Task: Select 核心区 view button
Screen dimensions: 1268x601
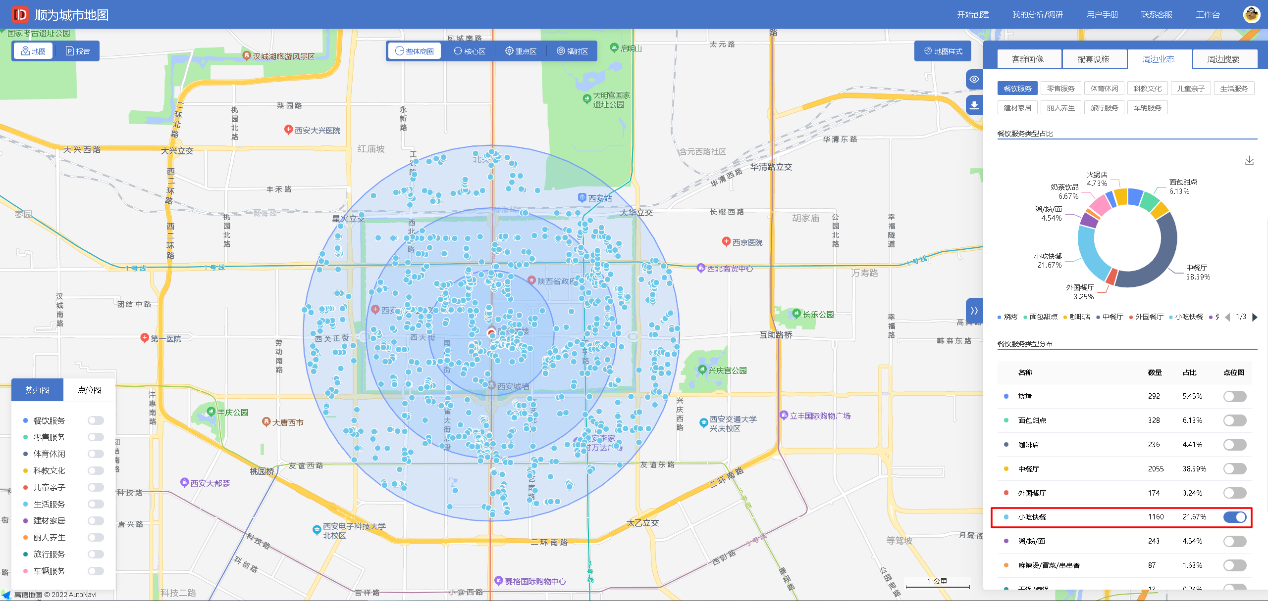Action: click(469, 51)
